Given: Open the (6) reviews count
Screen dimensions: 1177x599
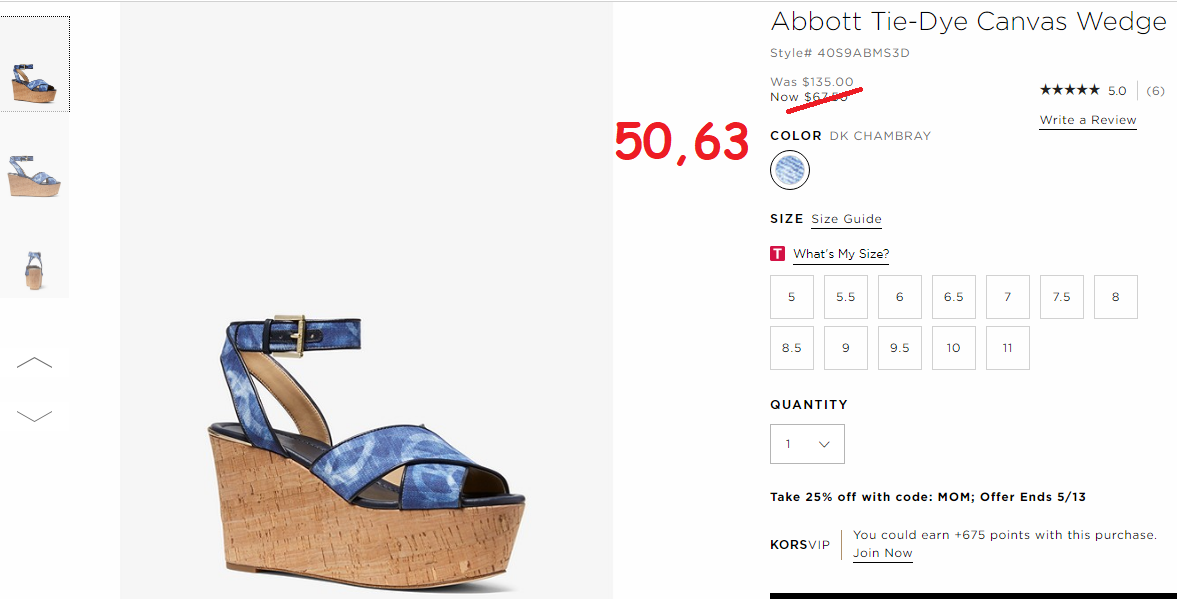Looking at the screenshot, I should [1155, 91].
